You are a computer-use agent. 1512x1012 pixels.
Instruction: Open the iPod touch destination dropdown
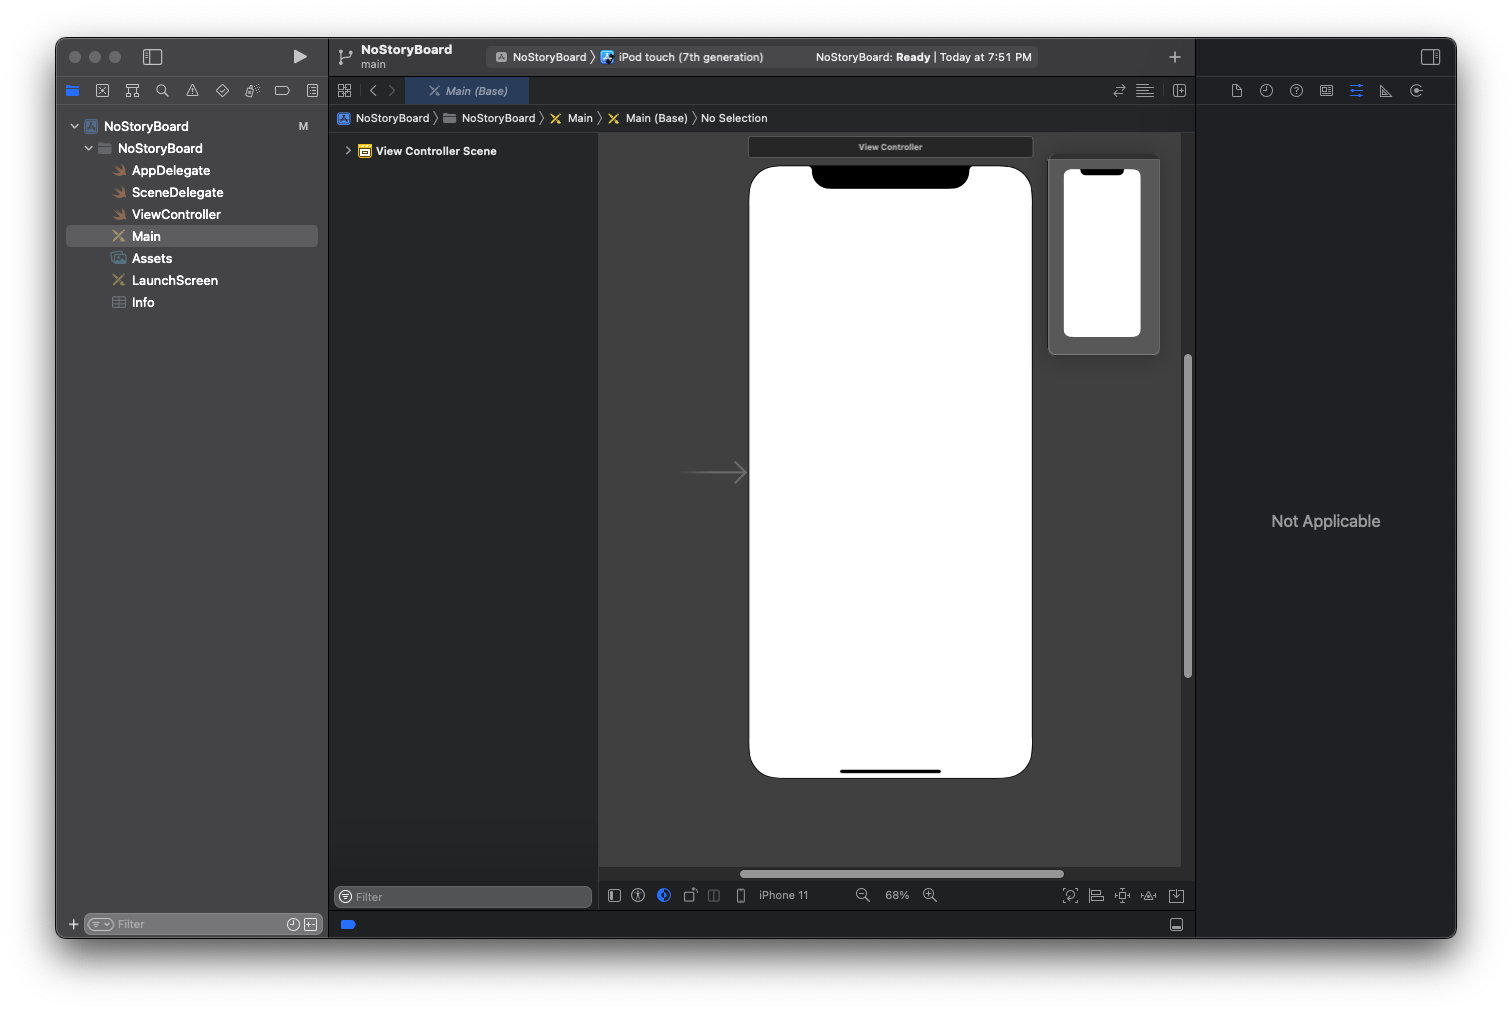(x=690, y=57)
